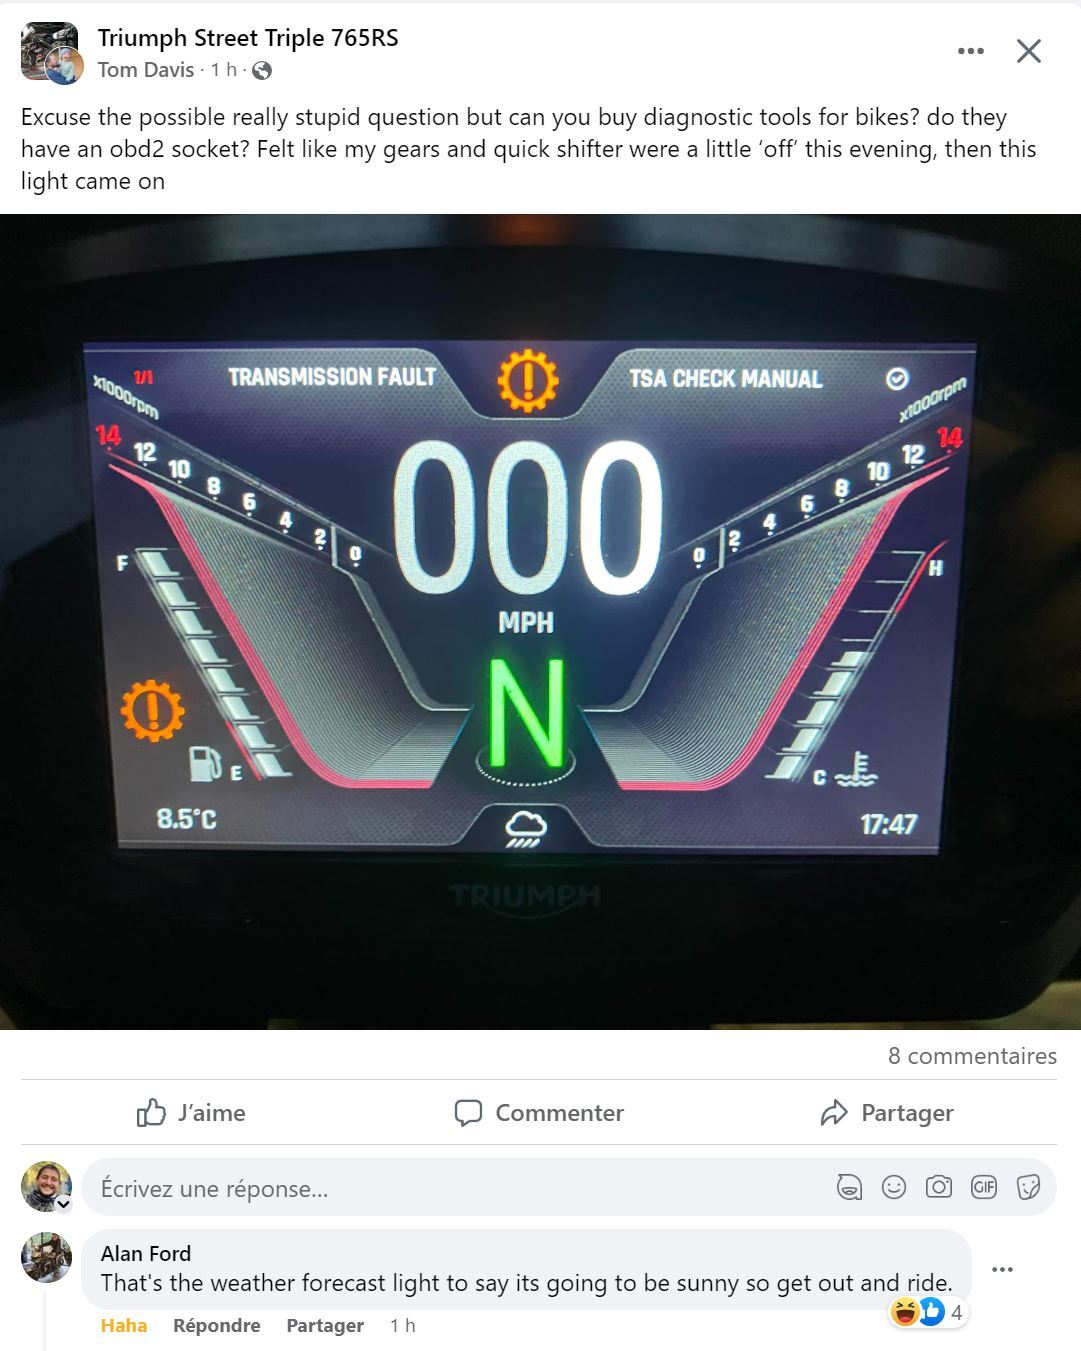Toggle Haha reaction on Alan Ford's comment
Screen dimensions: 1081x1351
click(x=124, y=1325)
